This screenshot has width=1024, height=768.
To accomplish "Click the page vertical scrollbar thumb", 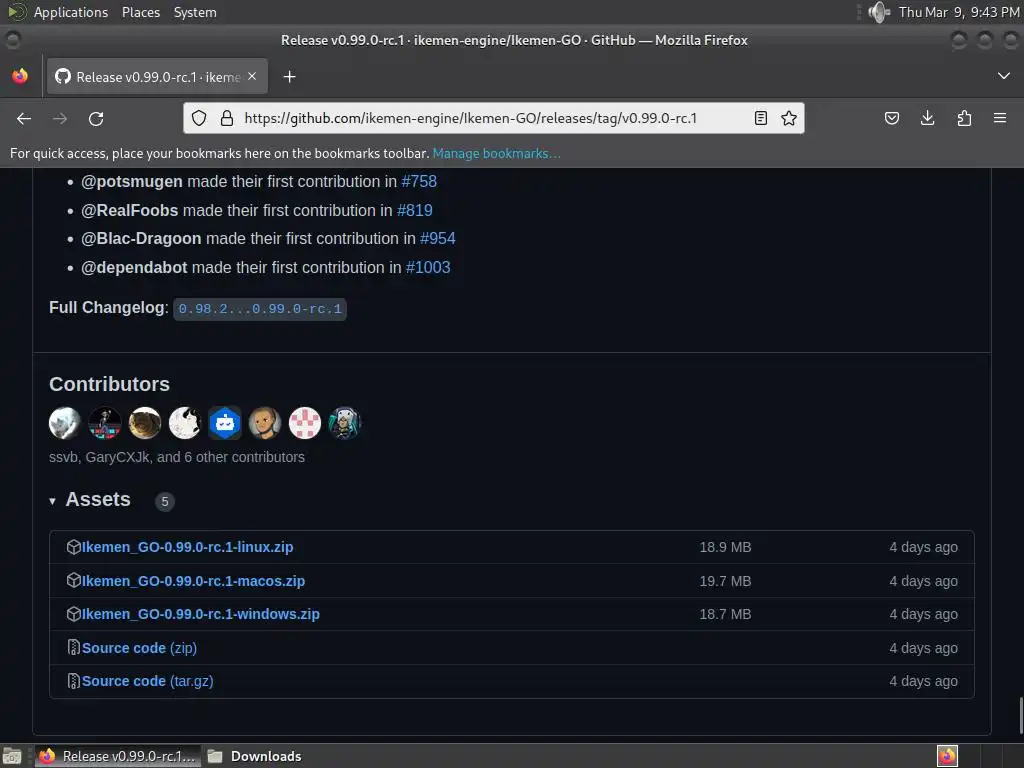I will (x=1020, y=714).
